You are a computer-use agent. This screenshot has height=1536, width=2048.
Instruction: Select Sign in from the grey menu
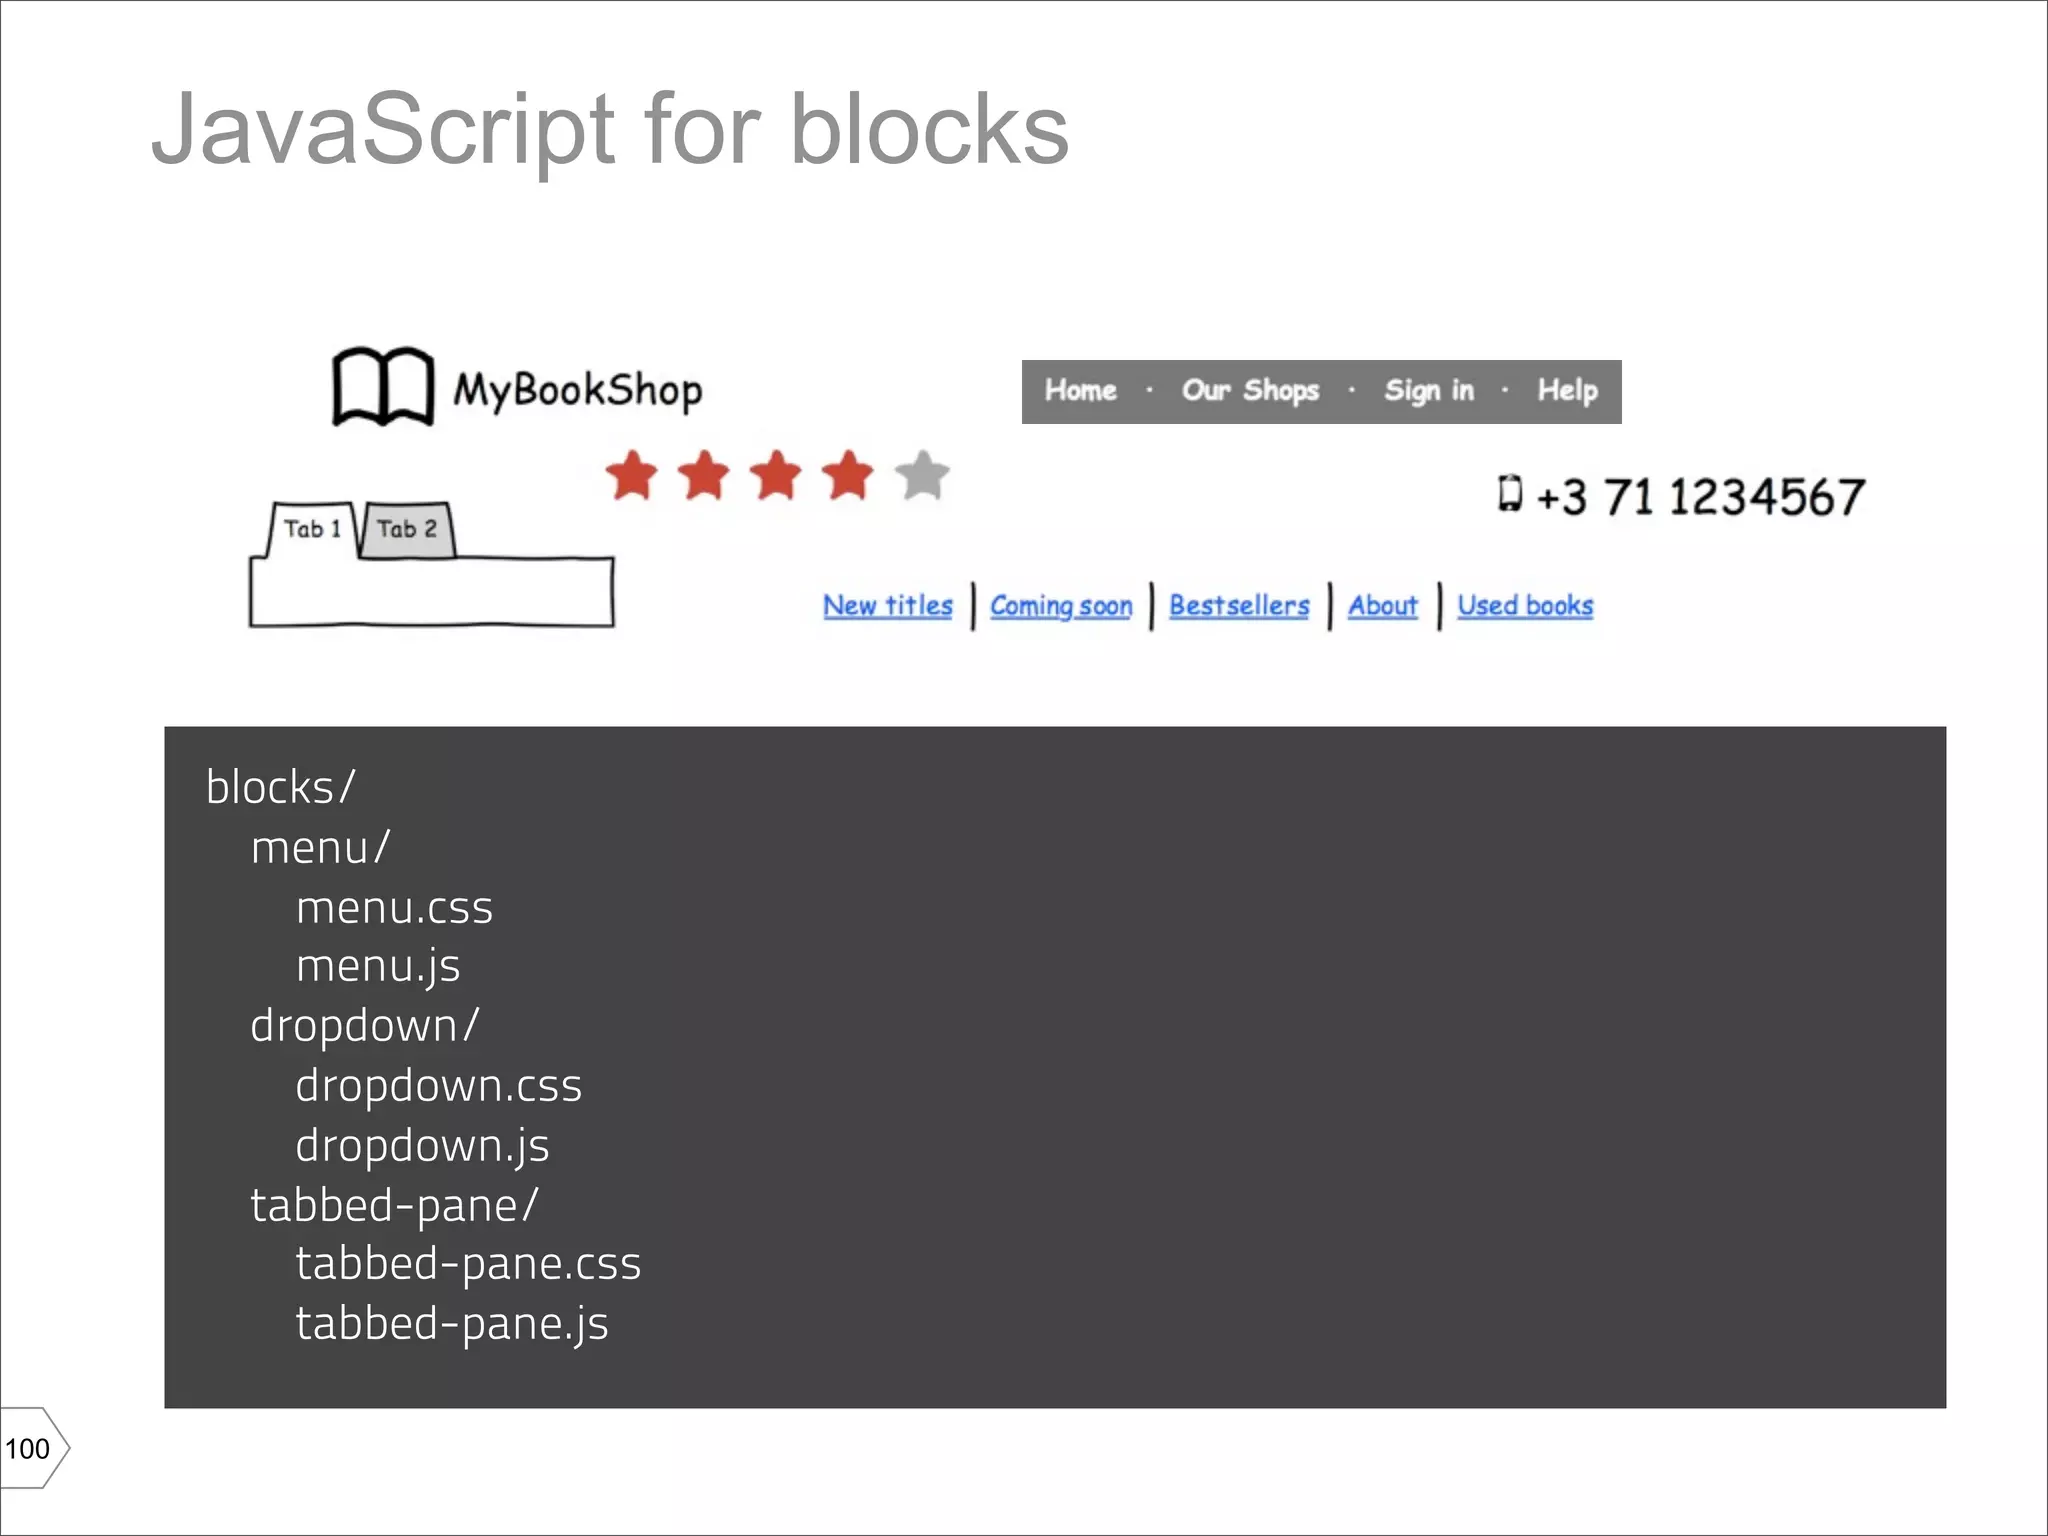[x=1429, y=391]
